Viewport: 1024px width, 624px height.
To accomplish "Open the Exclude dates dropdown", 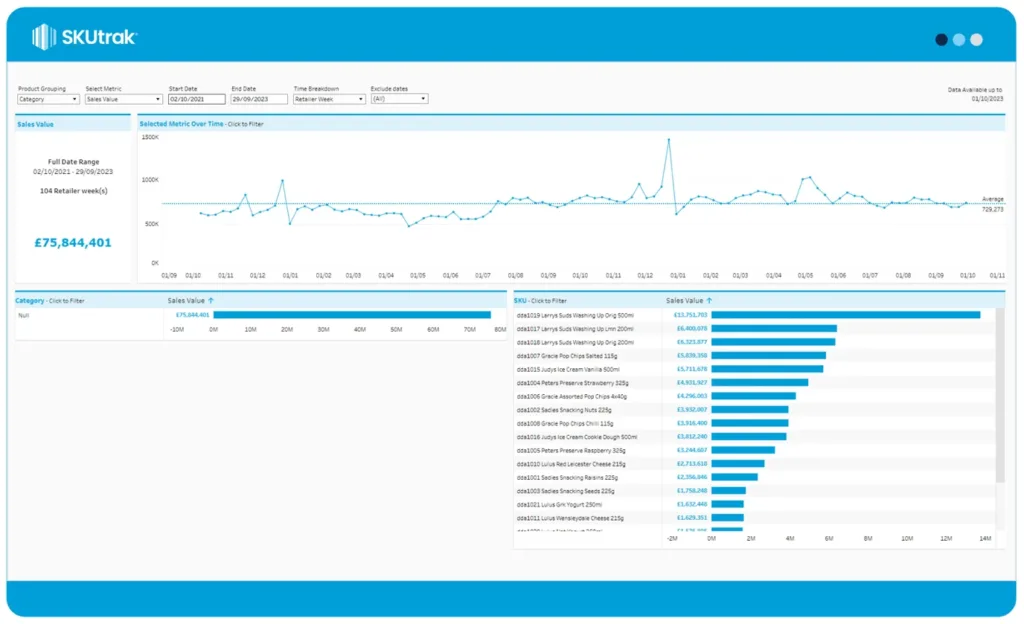I will (399, 99).
